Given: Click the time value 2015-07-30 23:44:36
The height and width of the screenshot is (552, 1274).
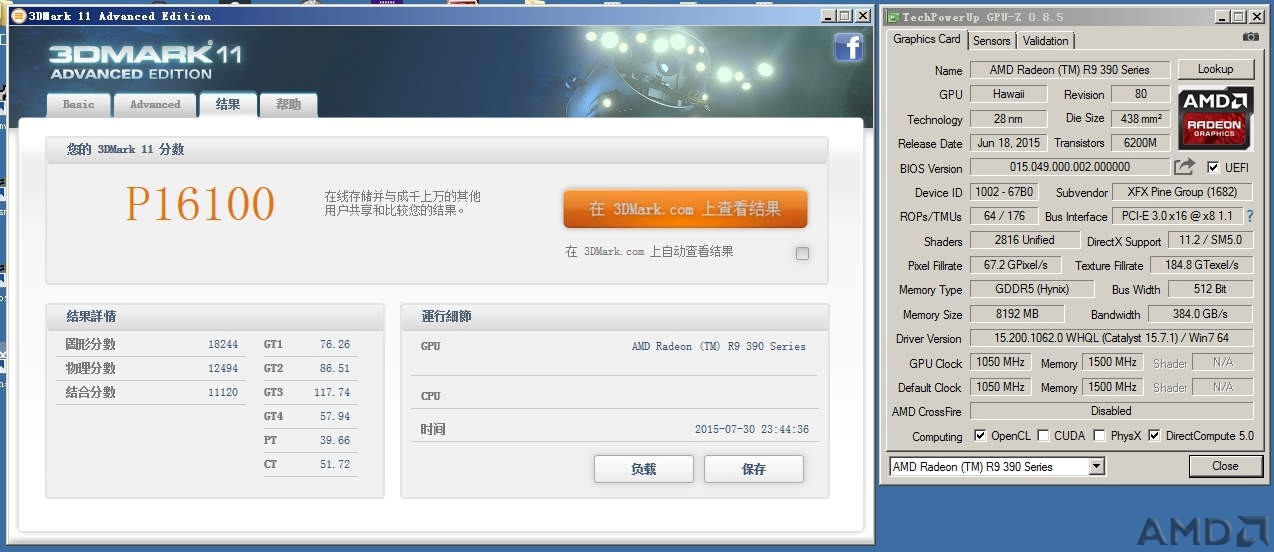Looking at the screenshot, I should [752, 430].
